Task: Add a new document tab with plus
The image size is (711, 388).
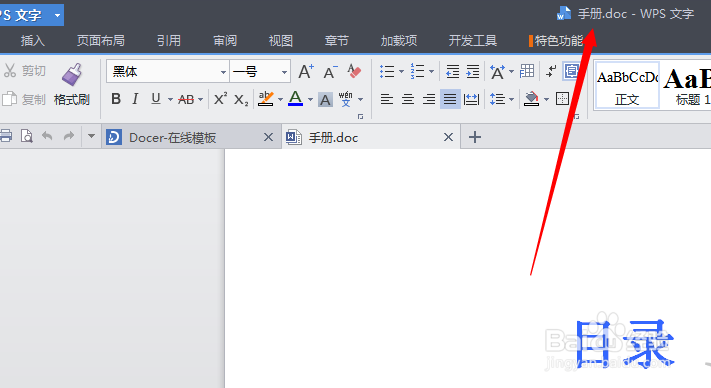Action: point(475,137)
